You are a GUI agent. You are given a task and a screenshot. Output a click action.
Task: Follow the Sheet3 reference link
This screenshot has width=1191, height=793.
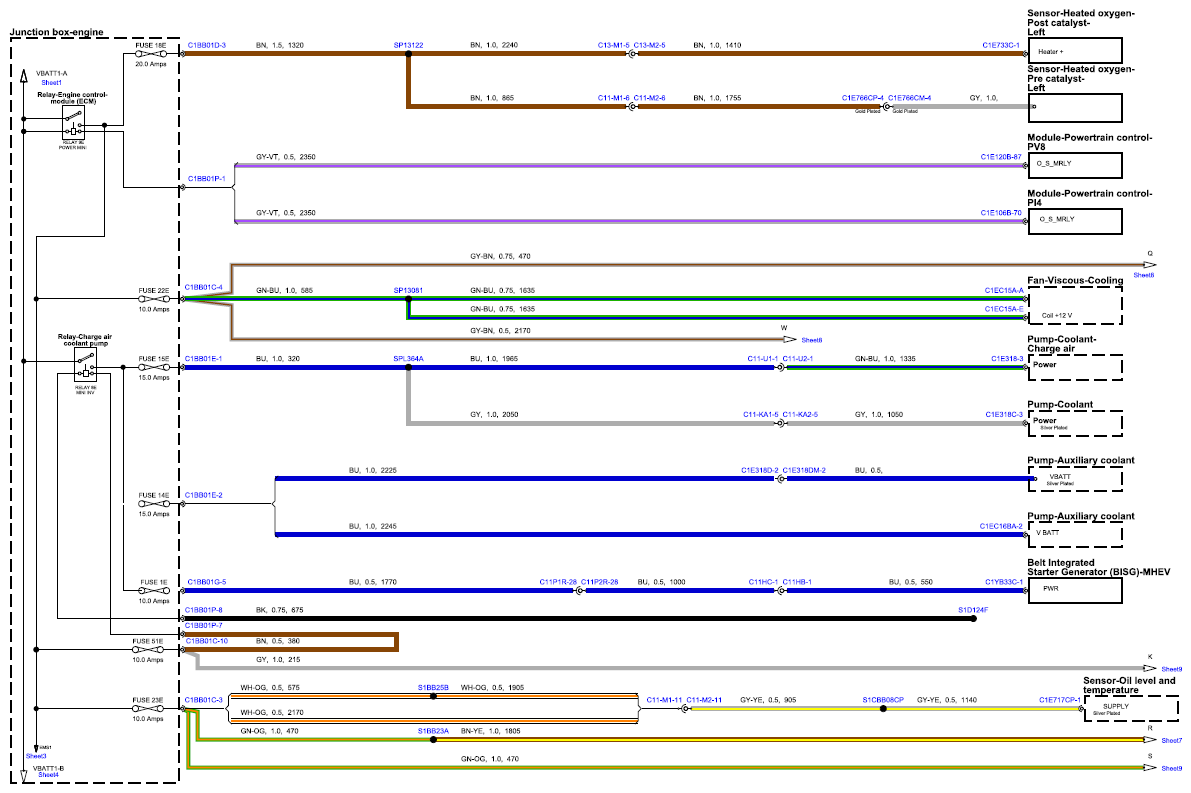pyautogui.click(x=36, y=757)
